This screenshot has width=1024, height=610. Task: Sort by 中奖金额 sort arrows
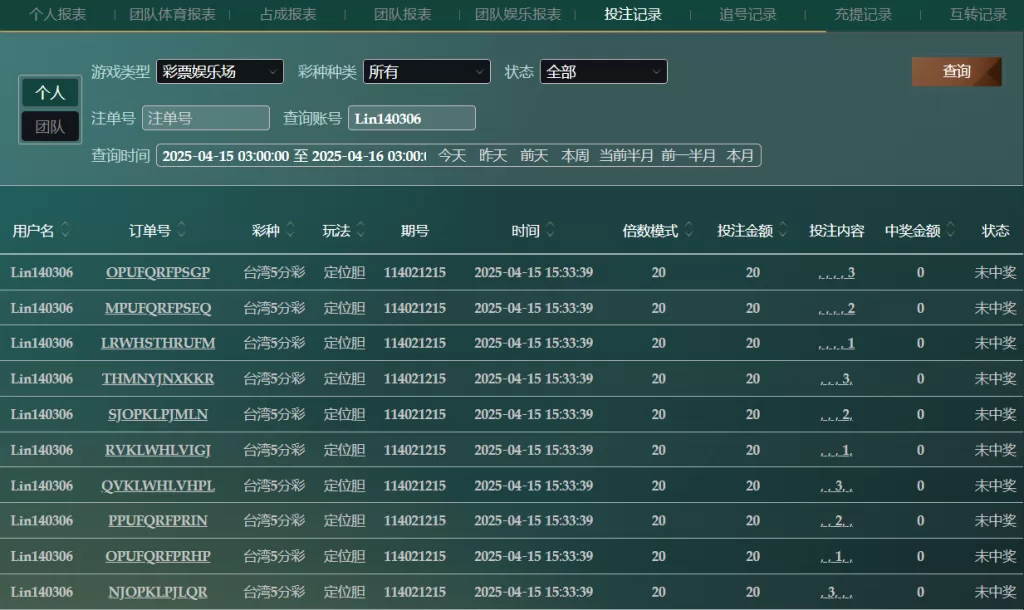click(950, 231)
